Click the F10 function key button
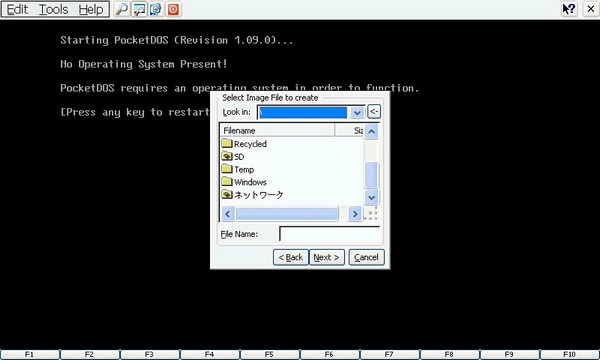600x360 pixels. (570, 355)
